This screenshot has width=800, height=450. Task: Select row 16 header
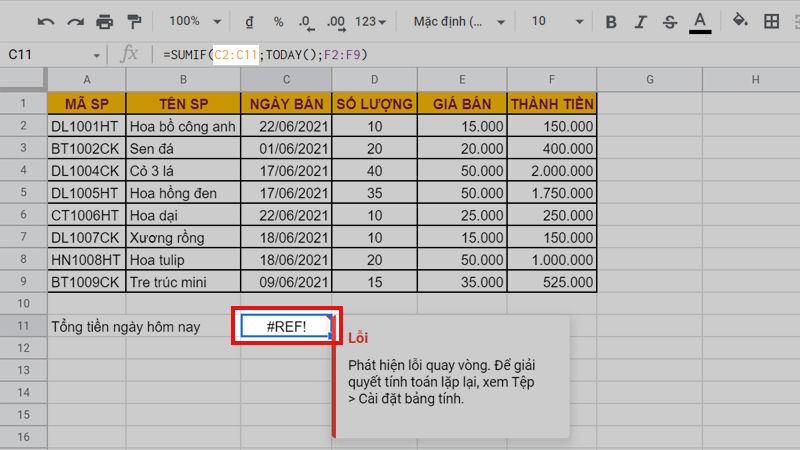click(x=23, y=437)
